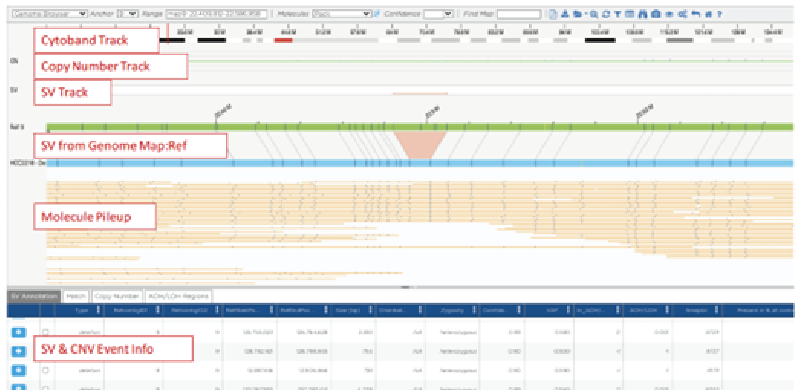Image resolution: width=801 pixels, height=391 pixels.
Task: Click the Range input field
Action: (x=216, y=14)
